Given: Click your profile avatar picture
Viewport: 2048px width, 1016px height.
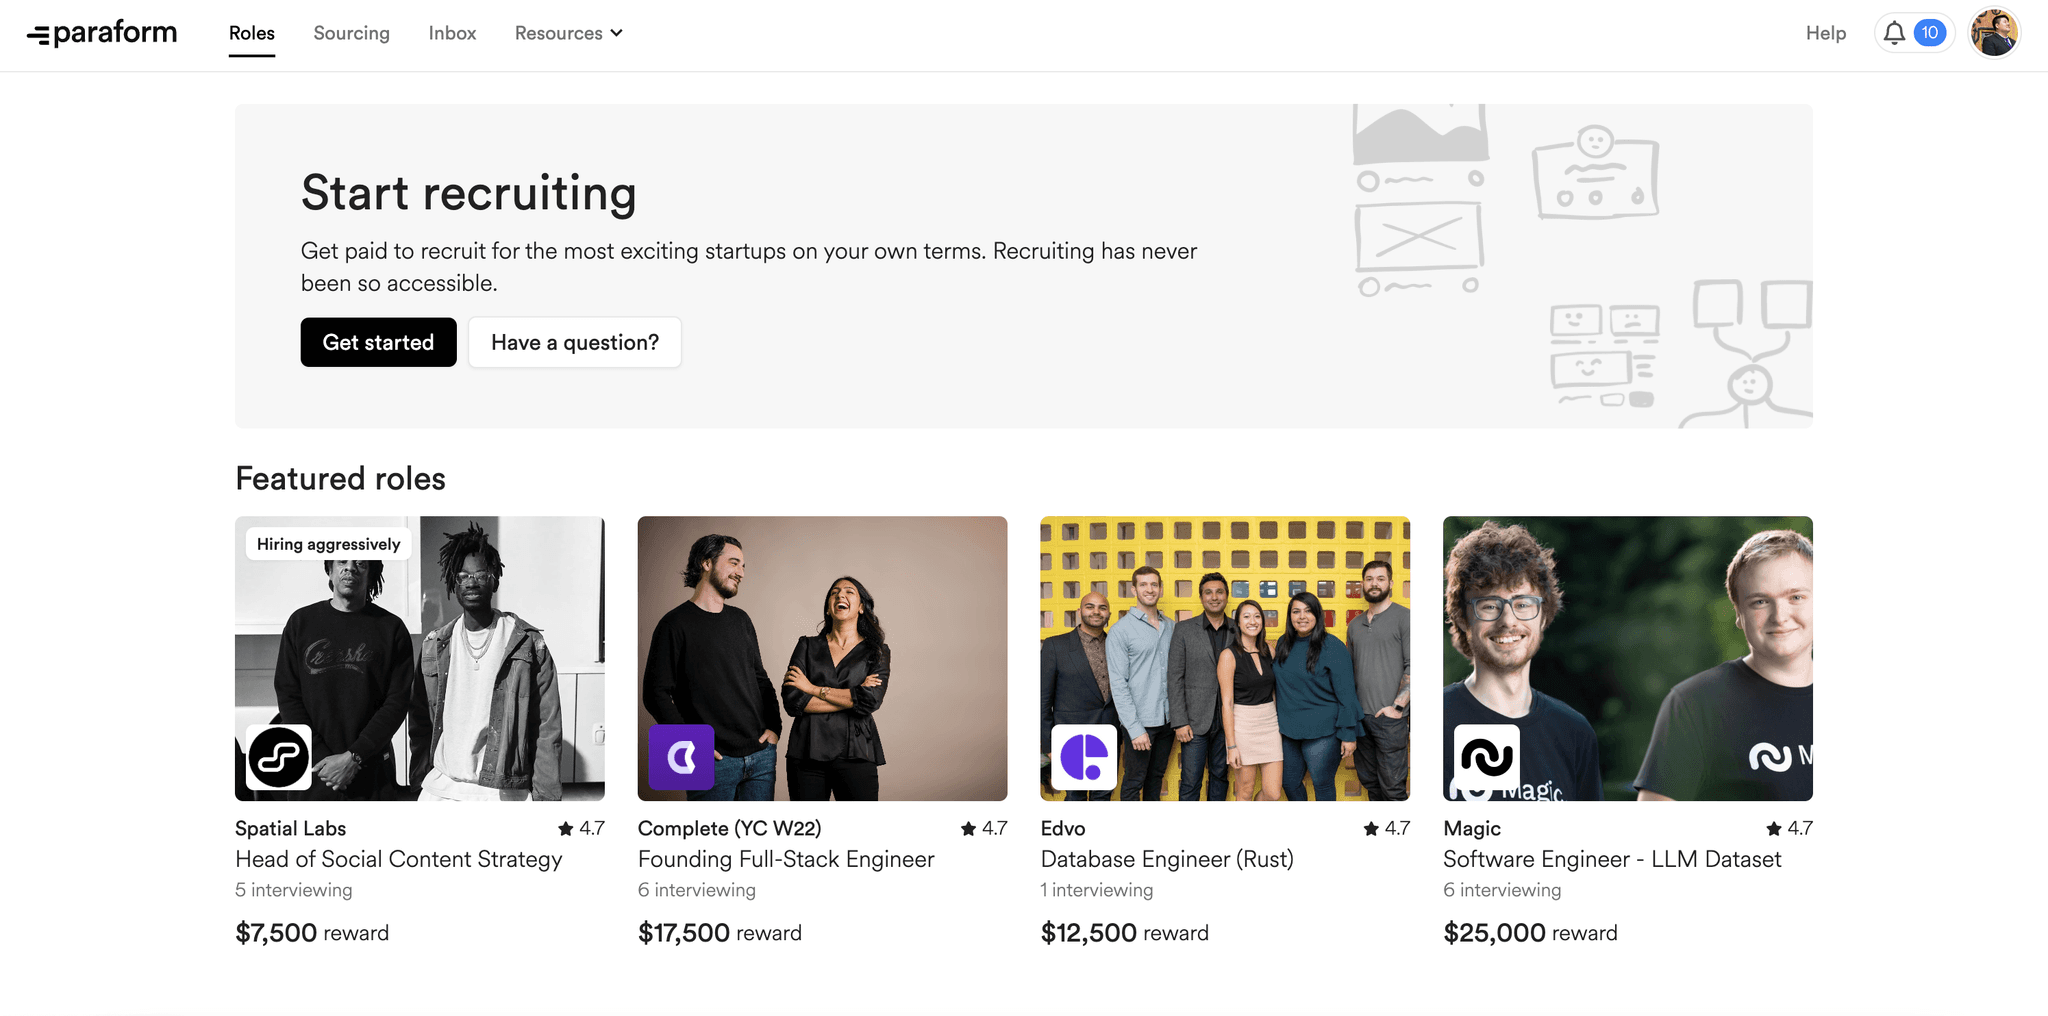Looking at the screenshot, I should pyautogui.click(x=1993, y=32).
